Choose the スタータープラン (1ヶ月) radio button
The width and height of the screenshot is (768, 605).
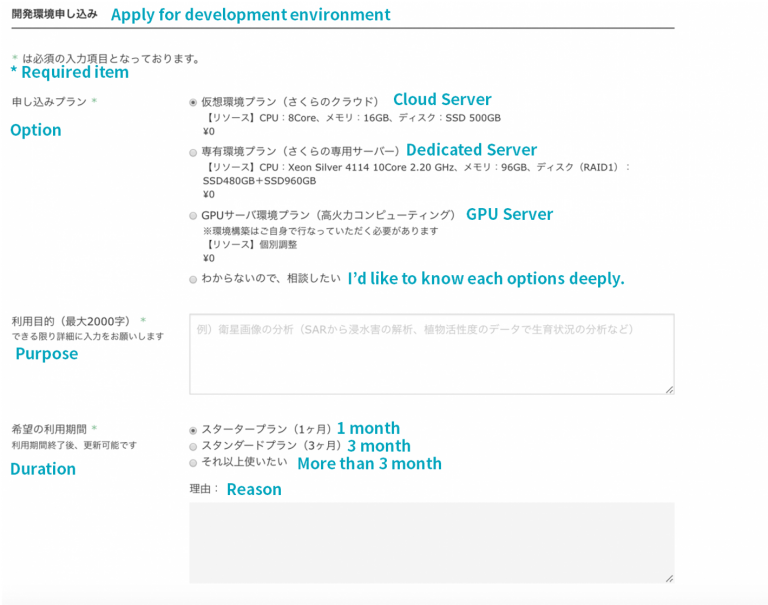pyautogui.click(x=193, y=430)
